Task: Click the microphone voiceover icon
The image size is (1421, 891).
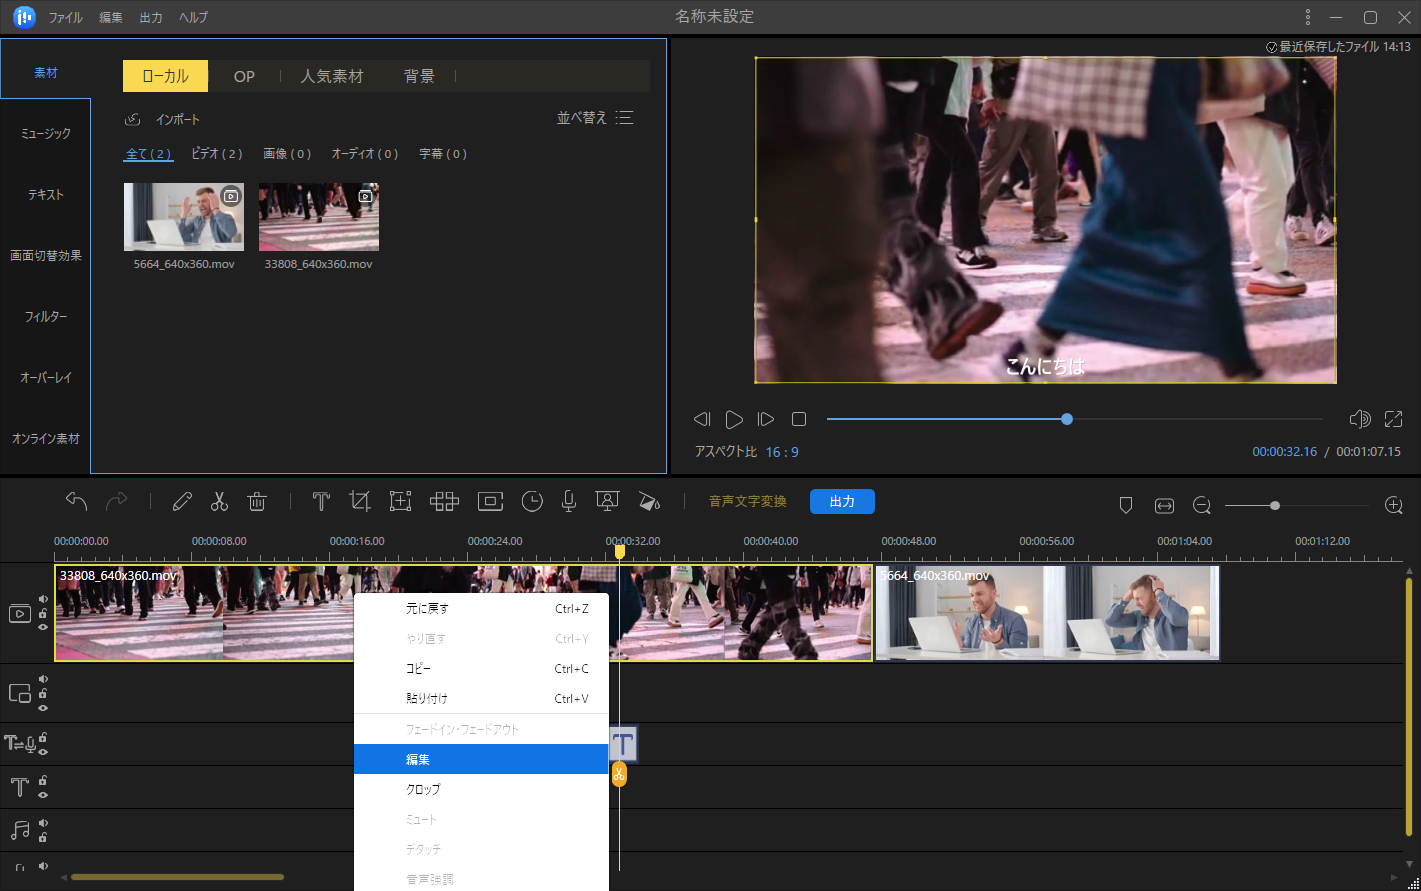Action: coord(569,502)
